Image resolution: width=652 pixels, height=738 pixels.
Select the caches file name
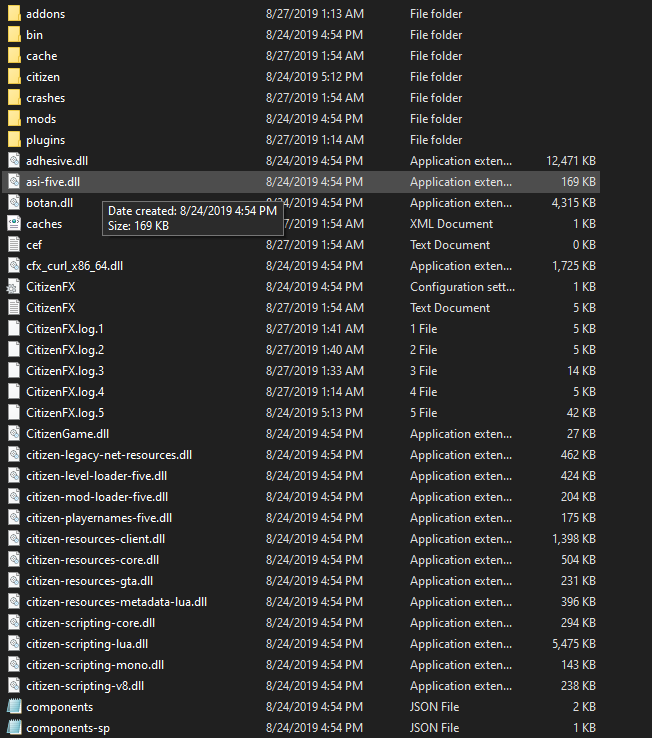[44, 224]
